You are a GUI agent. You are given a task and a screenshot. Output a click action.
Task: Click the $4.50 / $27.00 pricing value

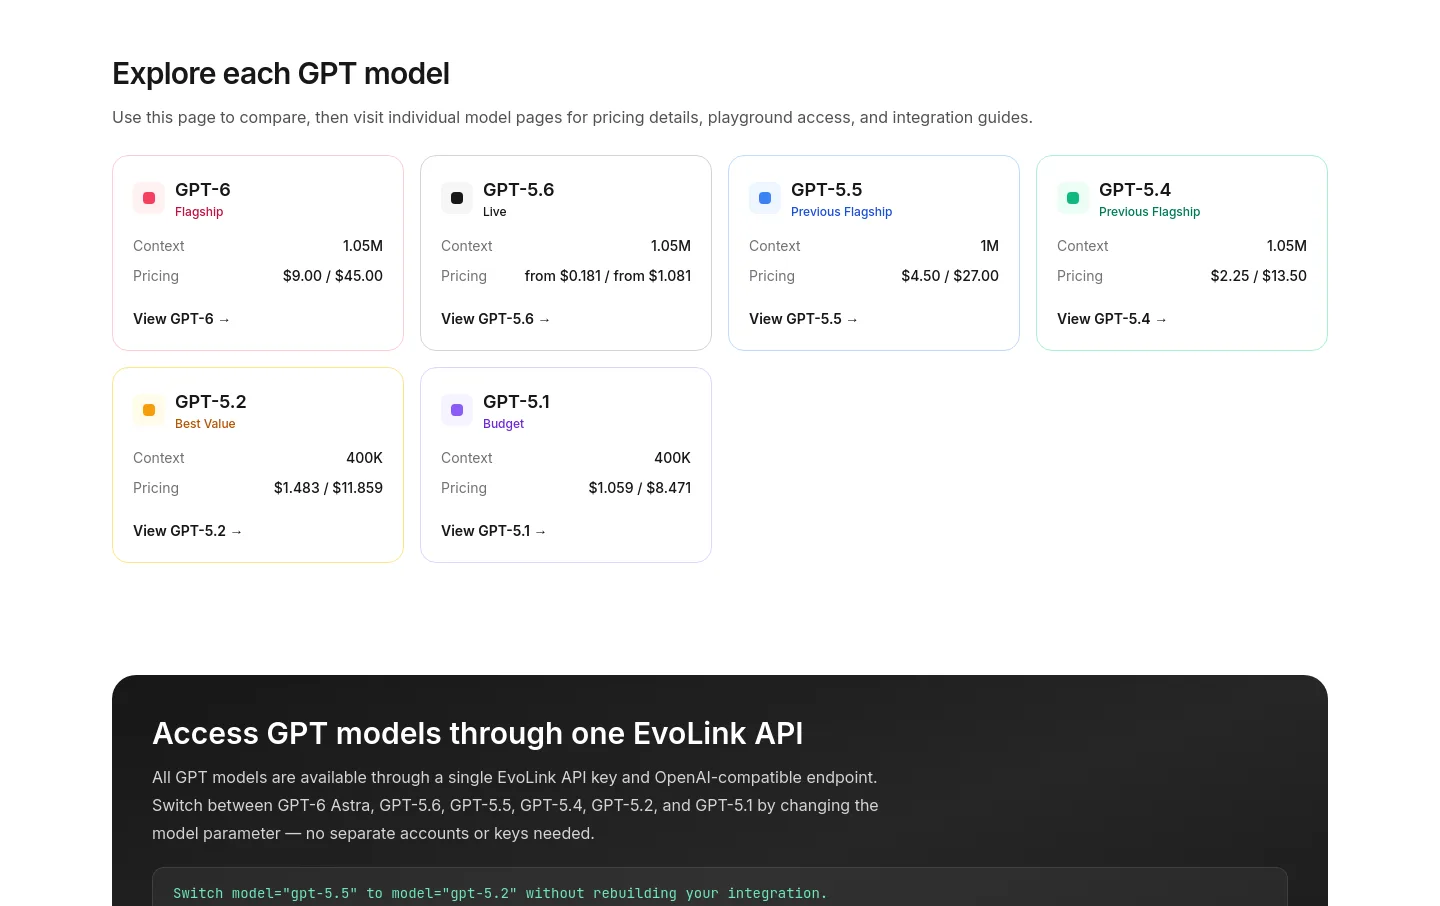(950, 276)
